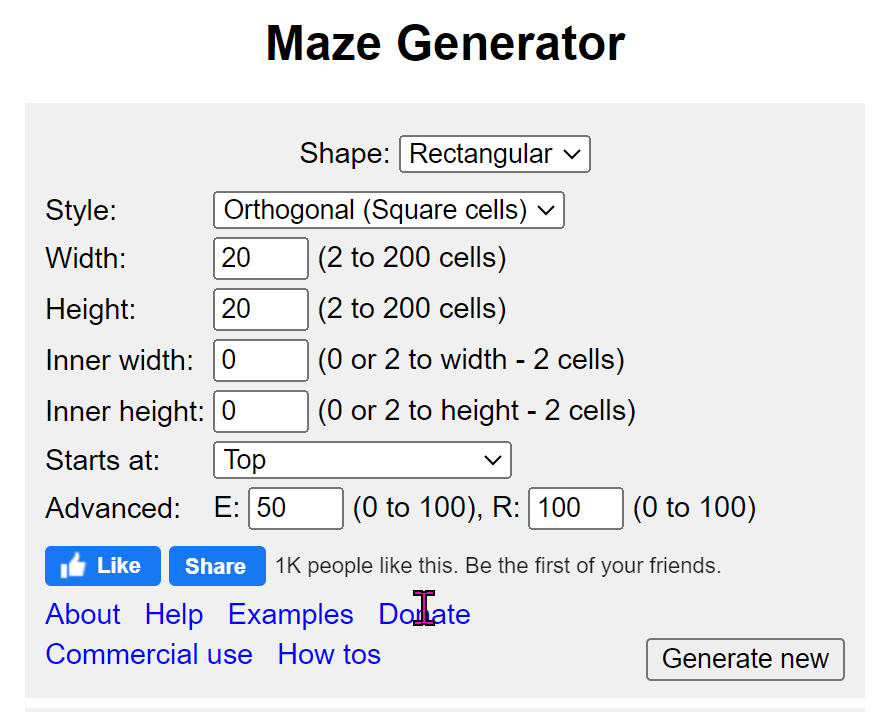Focus the Inner height field
888x712 pixels.
pos(261,411)
